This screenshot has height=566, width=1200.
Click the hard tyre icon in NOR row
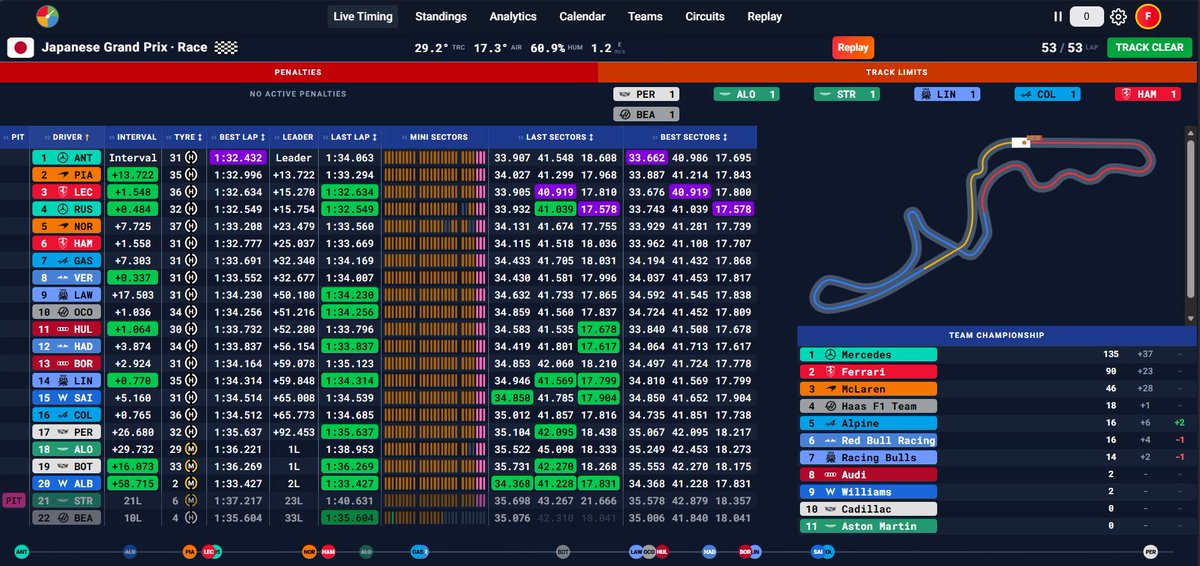point(191,226)
